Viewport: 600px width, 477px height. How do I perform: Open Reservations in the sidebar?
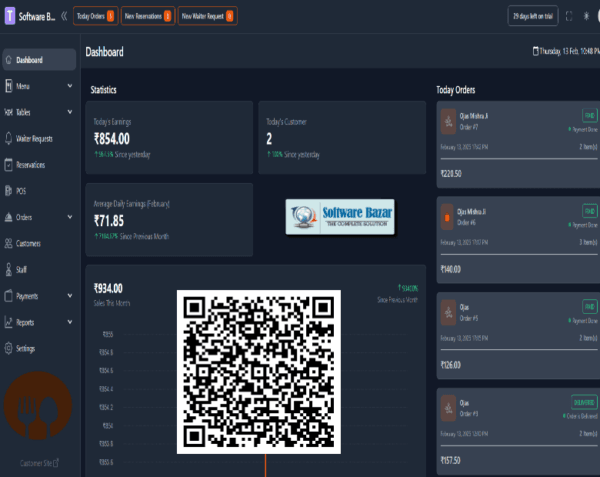pos(39,165)
